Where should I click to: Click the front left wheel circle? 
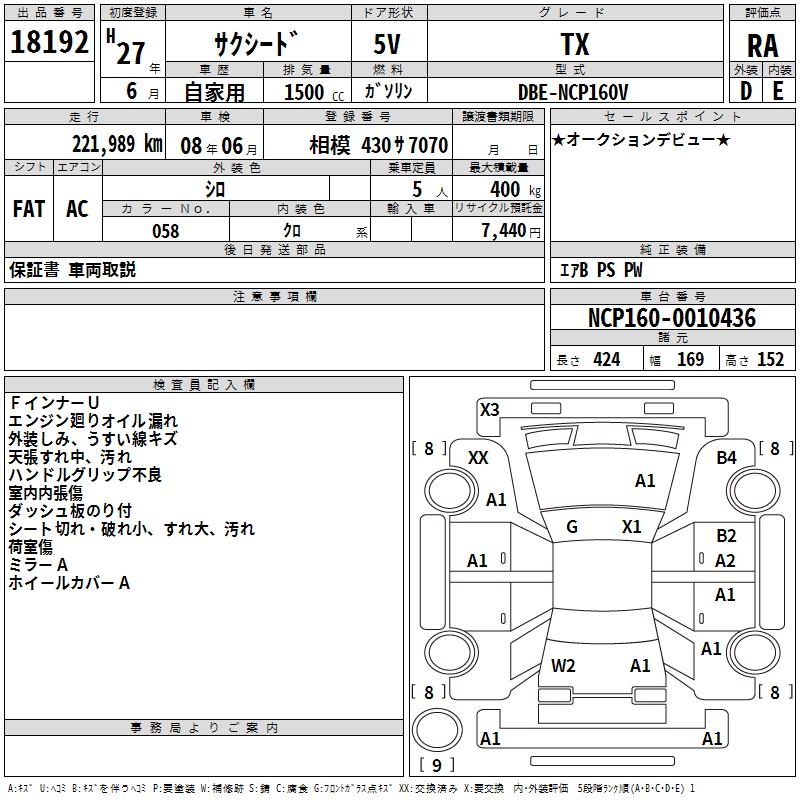451,491
